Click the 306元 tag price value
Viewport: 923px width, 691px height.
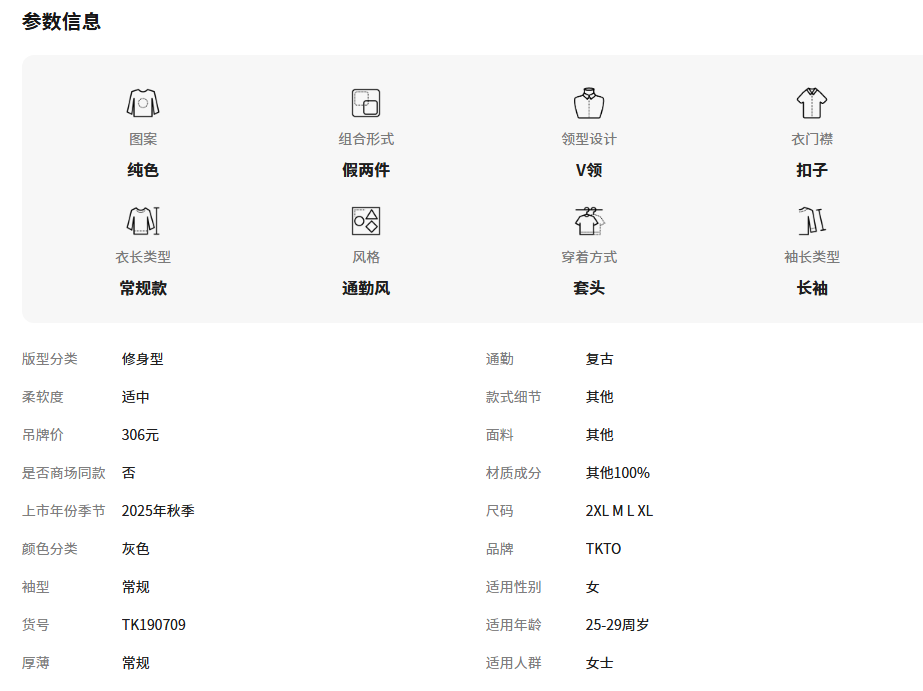click(x=140, y=435)
